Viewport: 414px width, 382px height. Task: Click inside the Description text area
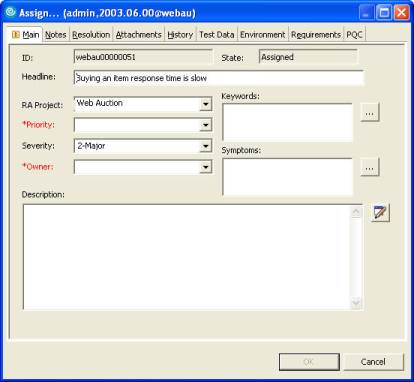pyautogui.click(x=187, y=257)
